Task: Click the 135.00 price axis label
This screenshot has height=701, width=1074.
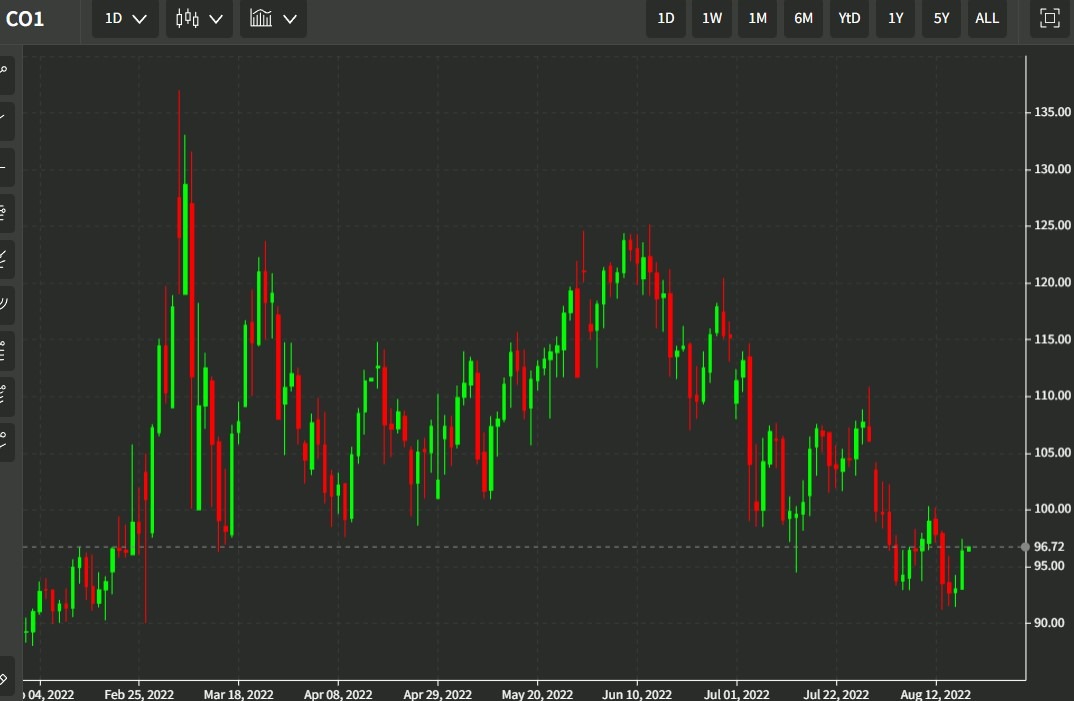Action: pyautogui.click(x=1052, y=112)
